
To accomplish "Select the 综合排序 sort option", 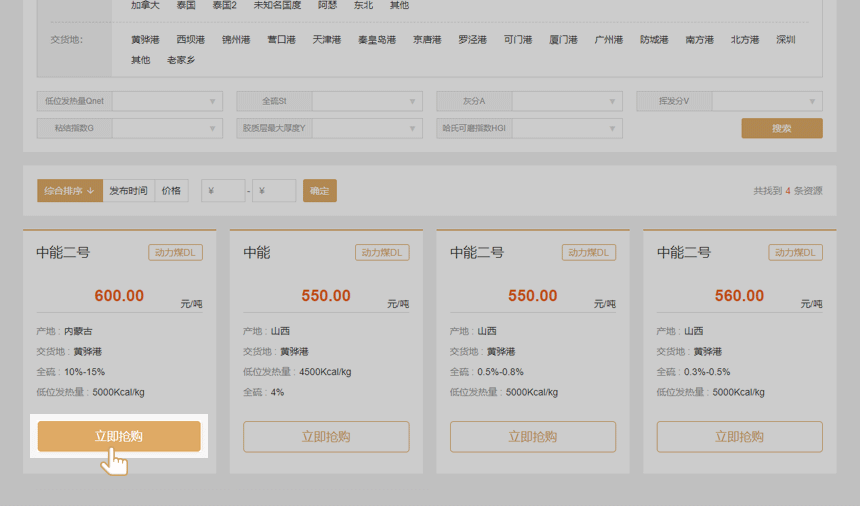I will 69,191.
